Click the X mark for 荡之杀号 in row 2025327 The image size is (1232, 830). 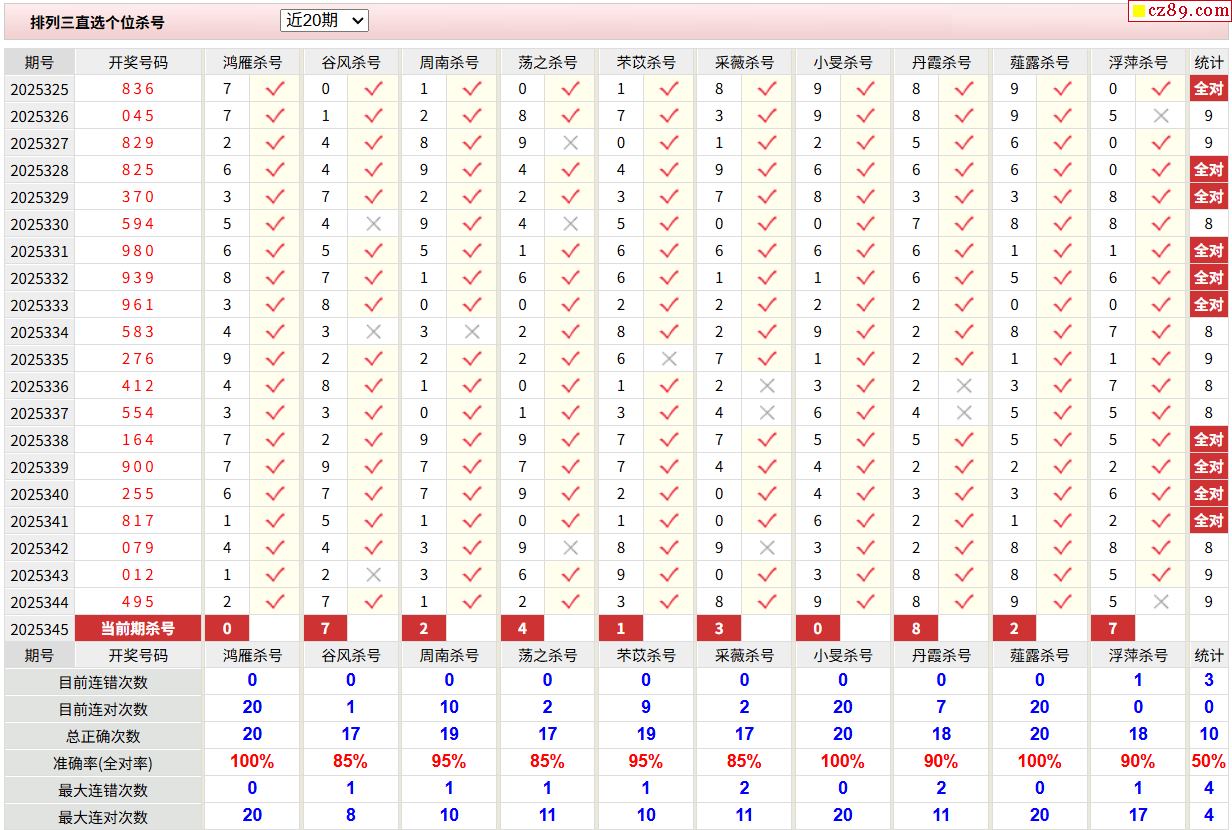point(571,143)
